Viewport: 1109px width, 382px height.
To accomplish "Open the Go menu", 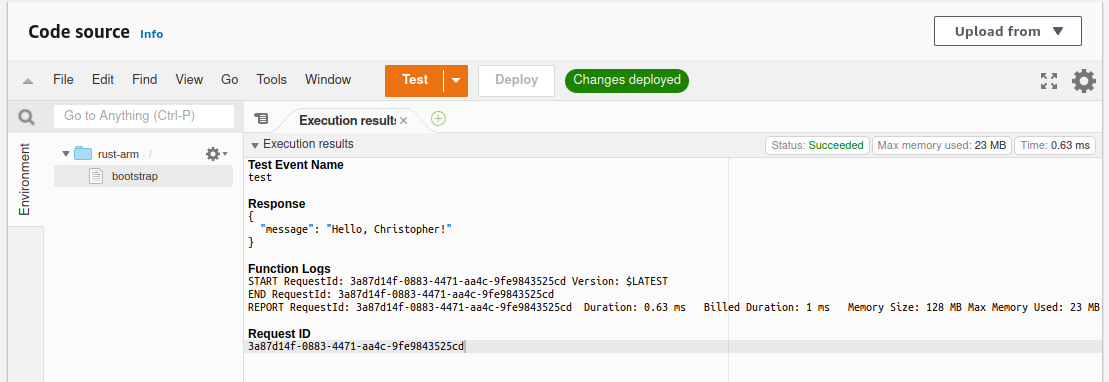I will [229, 80].
